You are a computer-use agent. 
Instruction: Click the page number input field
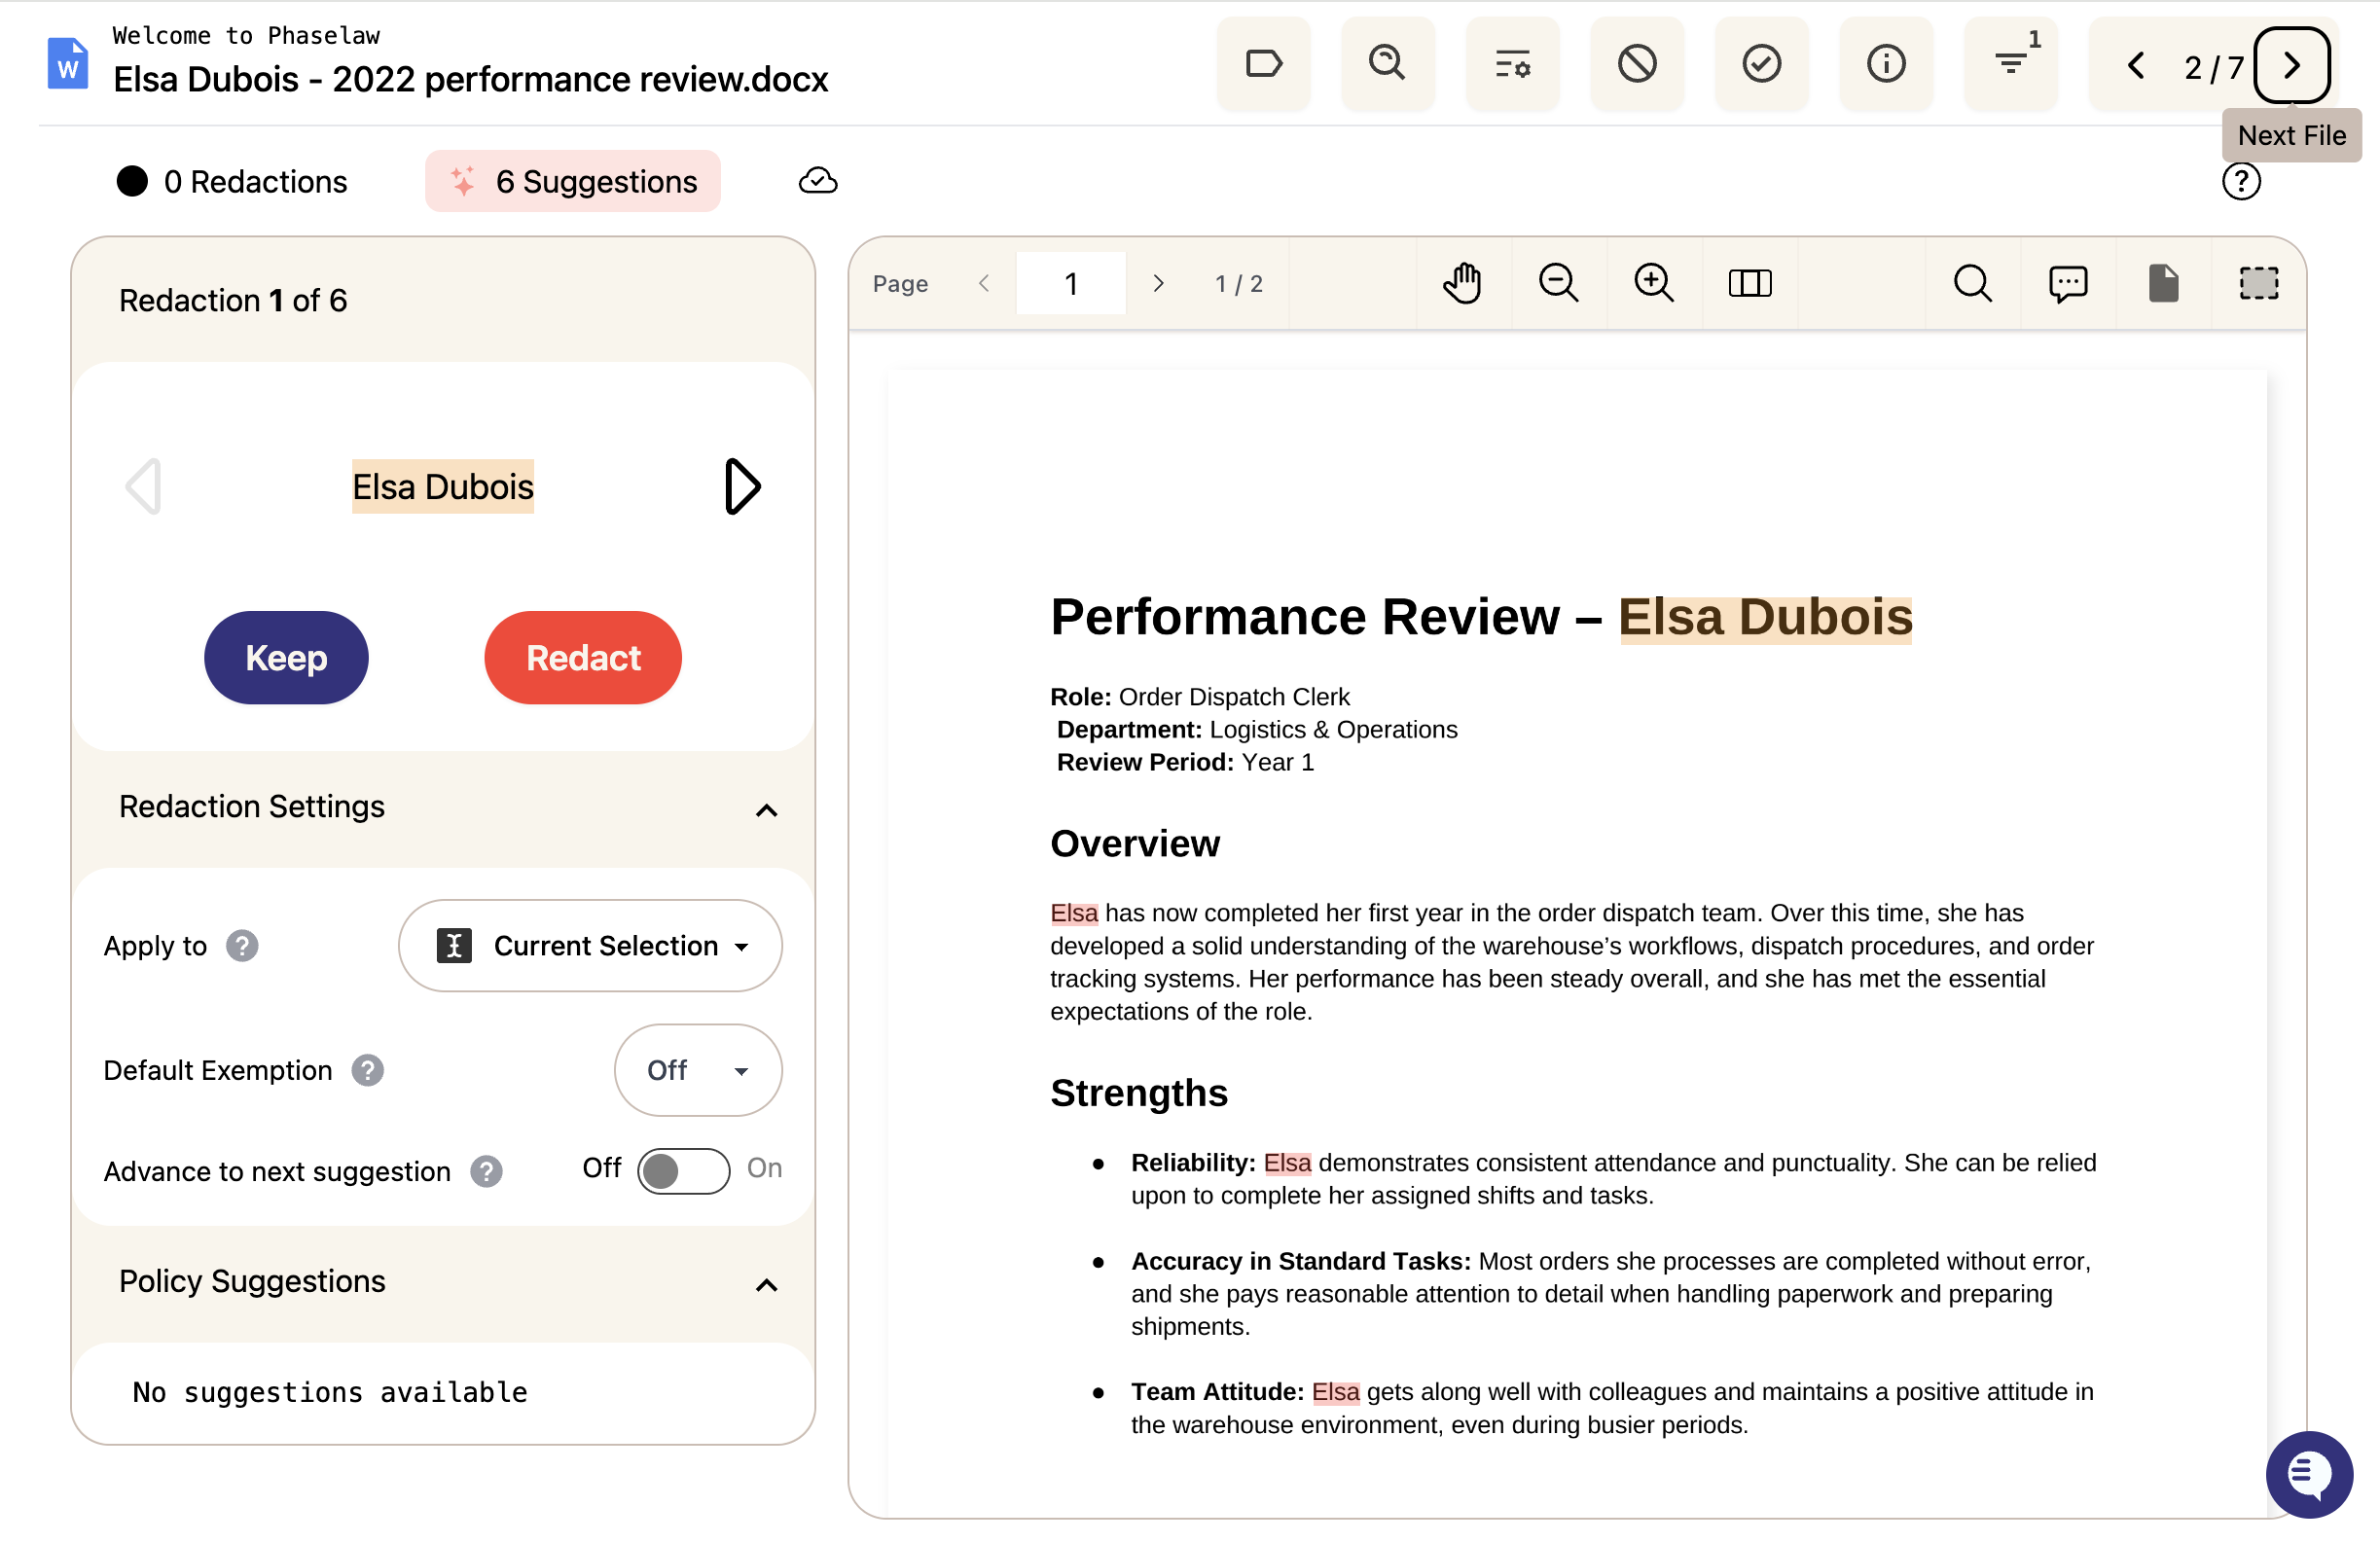click(1071, 284)
